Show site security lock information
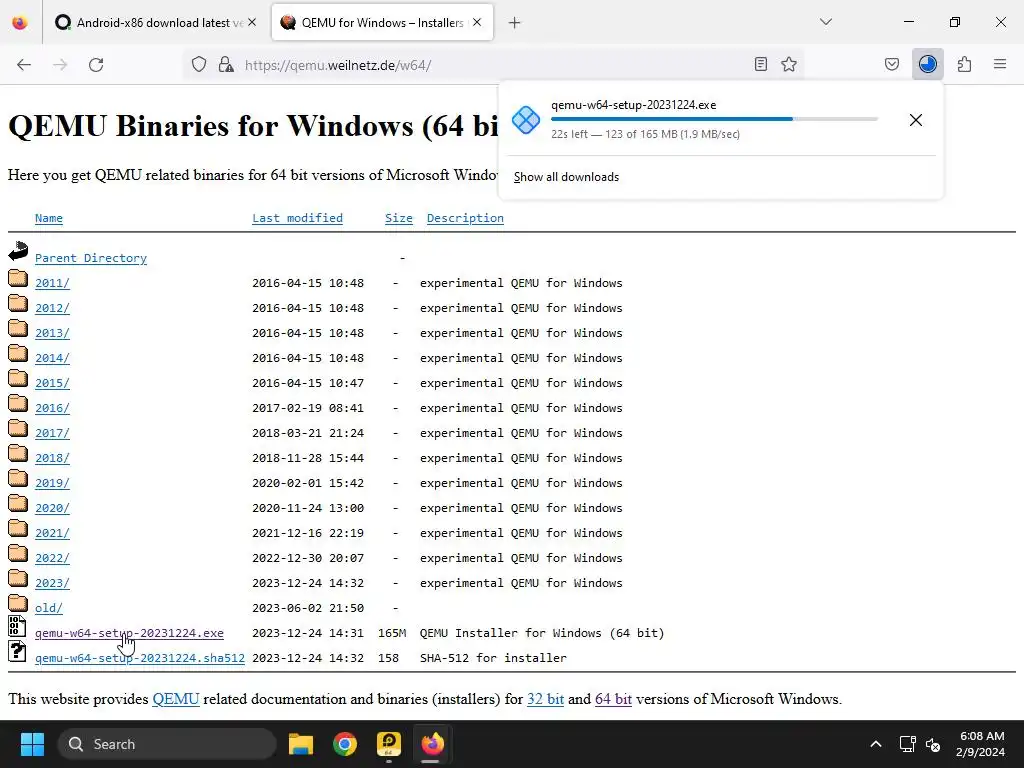This screenshot has width=1024, height=768. (x=226, y=65)
